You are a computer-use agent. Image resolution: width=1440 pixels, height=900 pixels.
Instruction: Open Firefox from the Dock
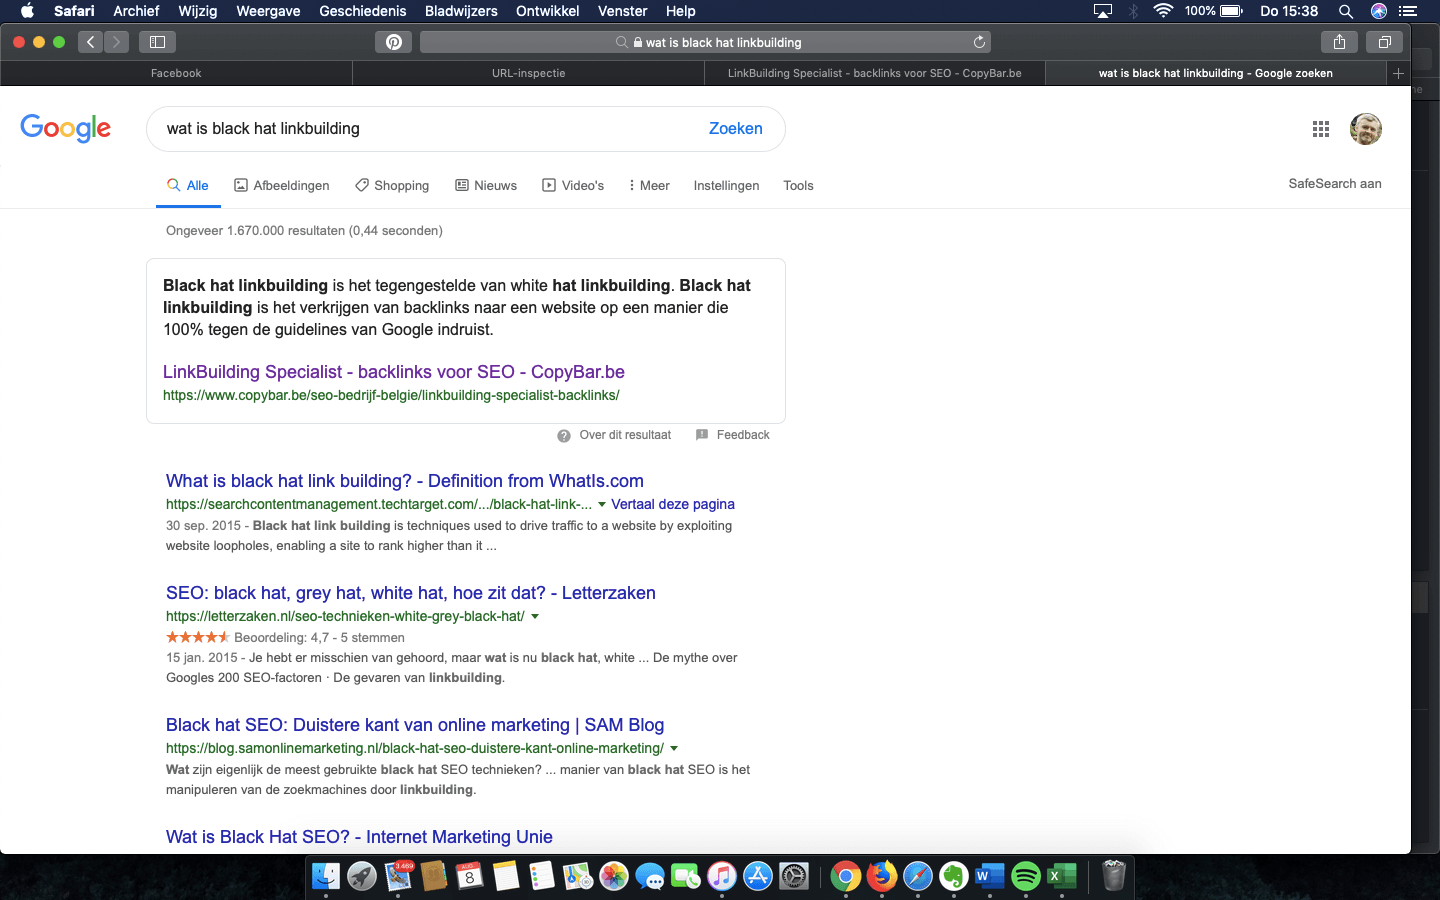(x=881, y=877)
